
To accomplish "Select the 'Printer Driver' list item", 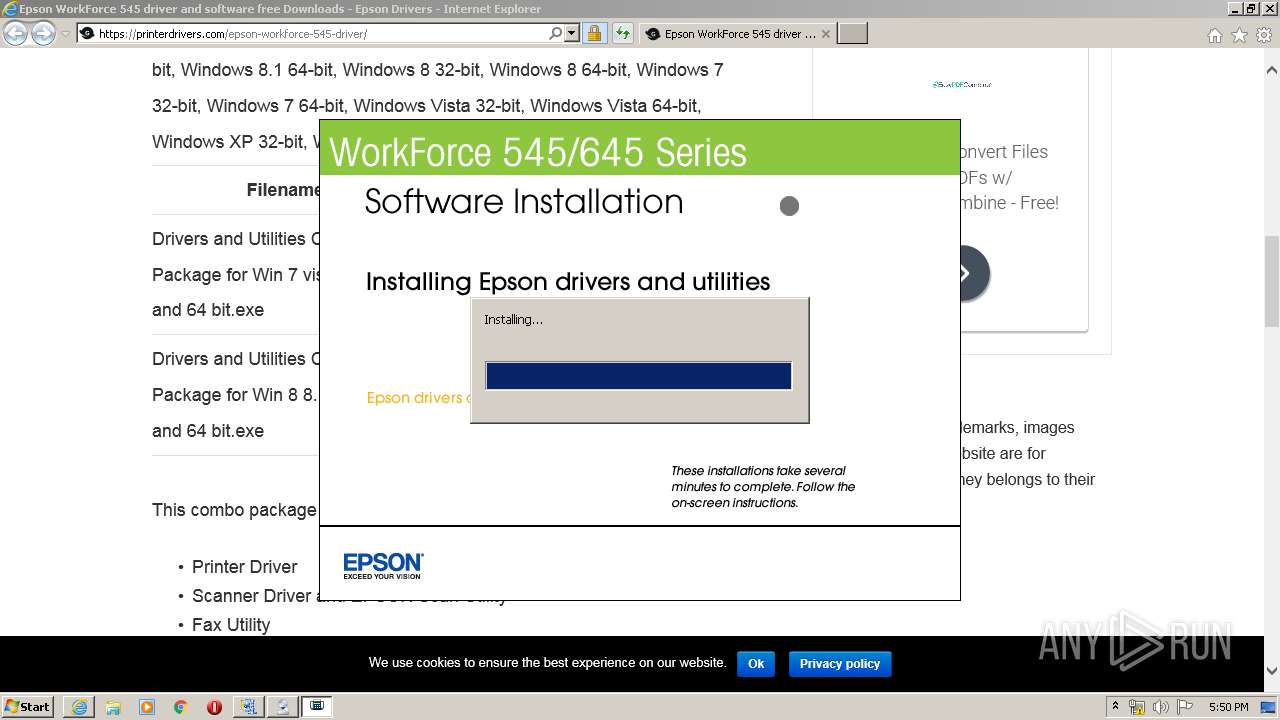I will 245,567.
